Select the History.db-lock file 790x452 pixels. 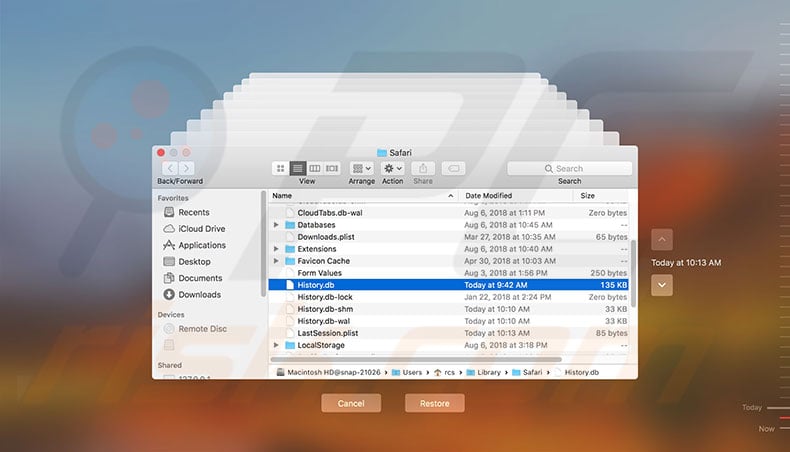click(448, 297)
